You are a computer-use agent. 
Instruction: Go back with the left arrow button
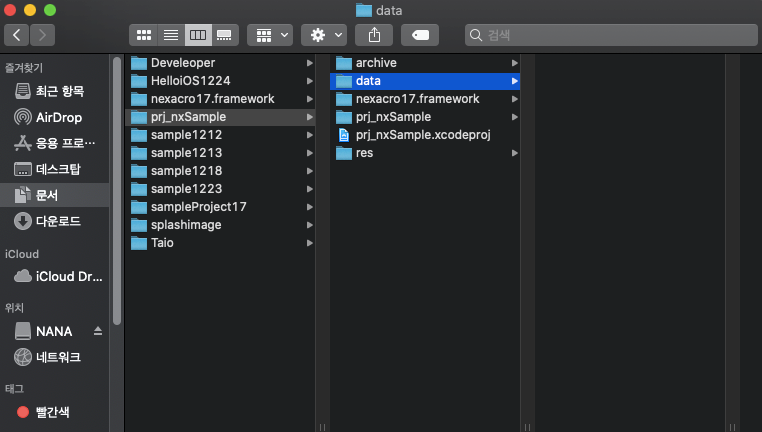18,35
